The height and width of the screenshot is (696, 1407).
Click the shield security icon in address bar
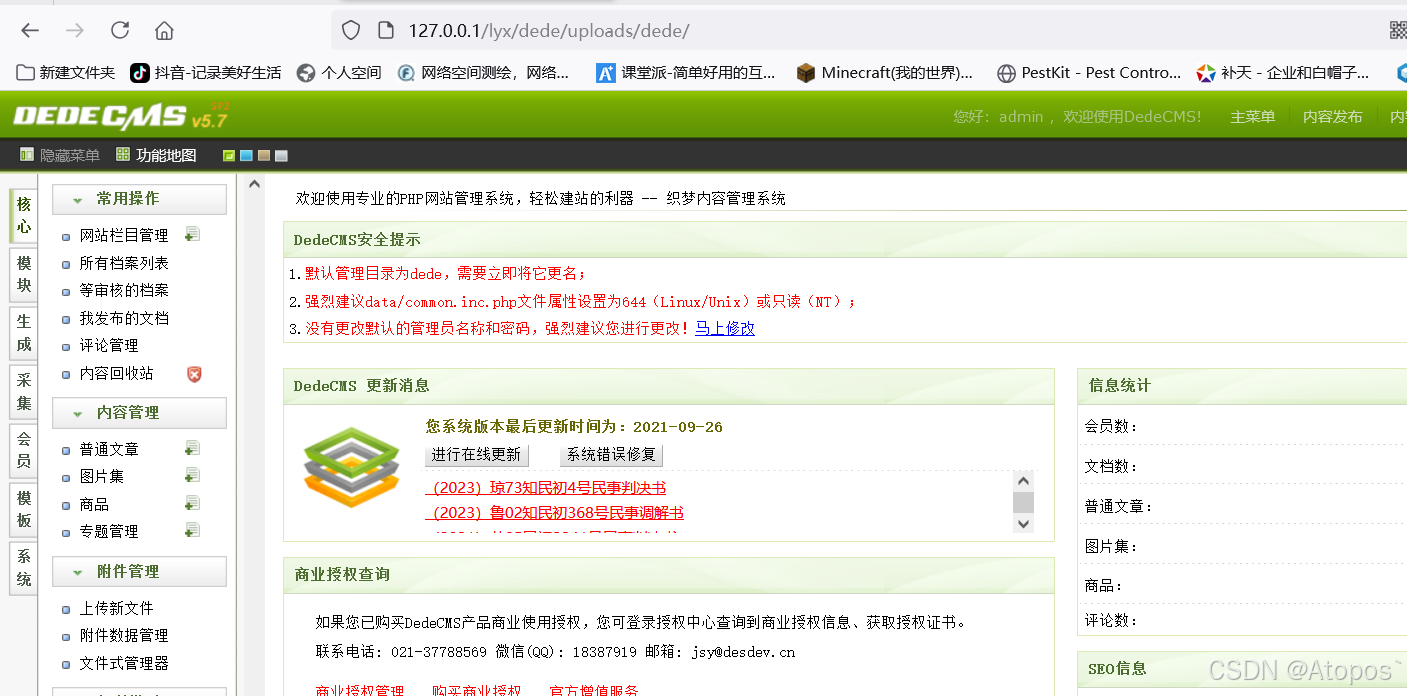click(x=351, y=31)
